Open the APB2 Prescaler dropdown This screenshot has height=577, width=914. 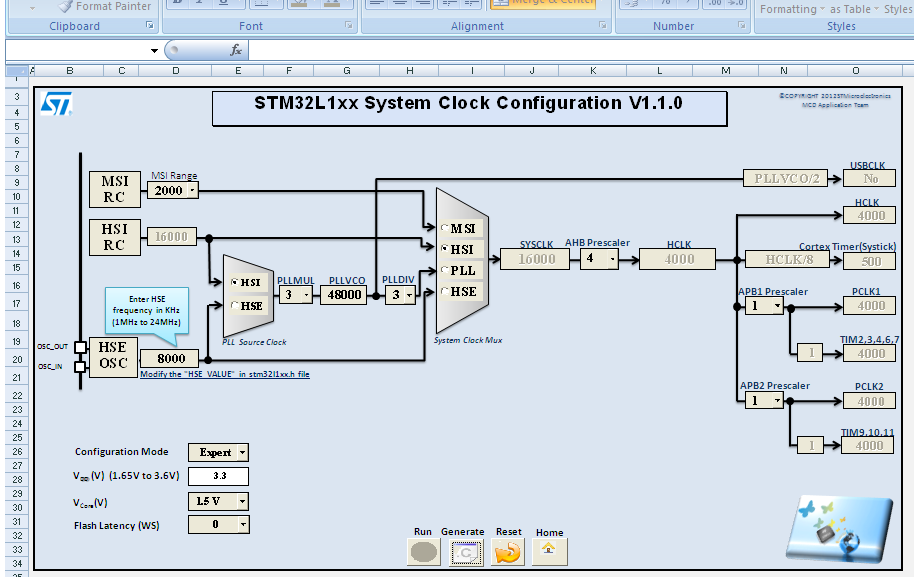[x=777, y=400]
